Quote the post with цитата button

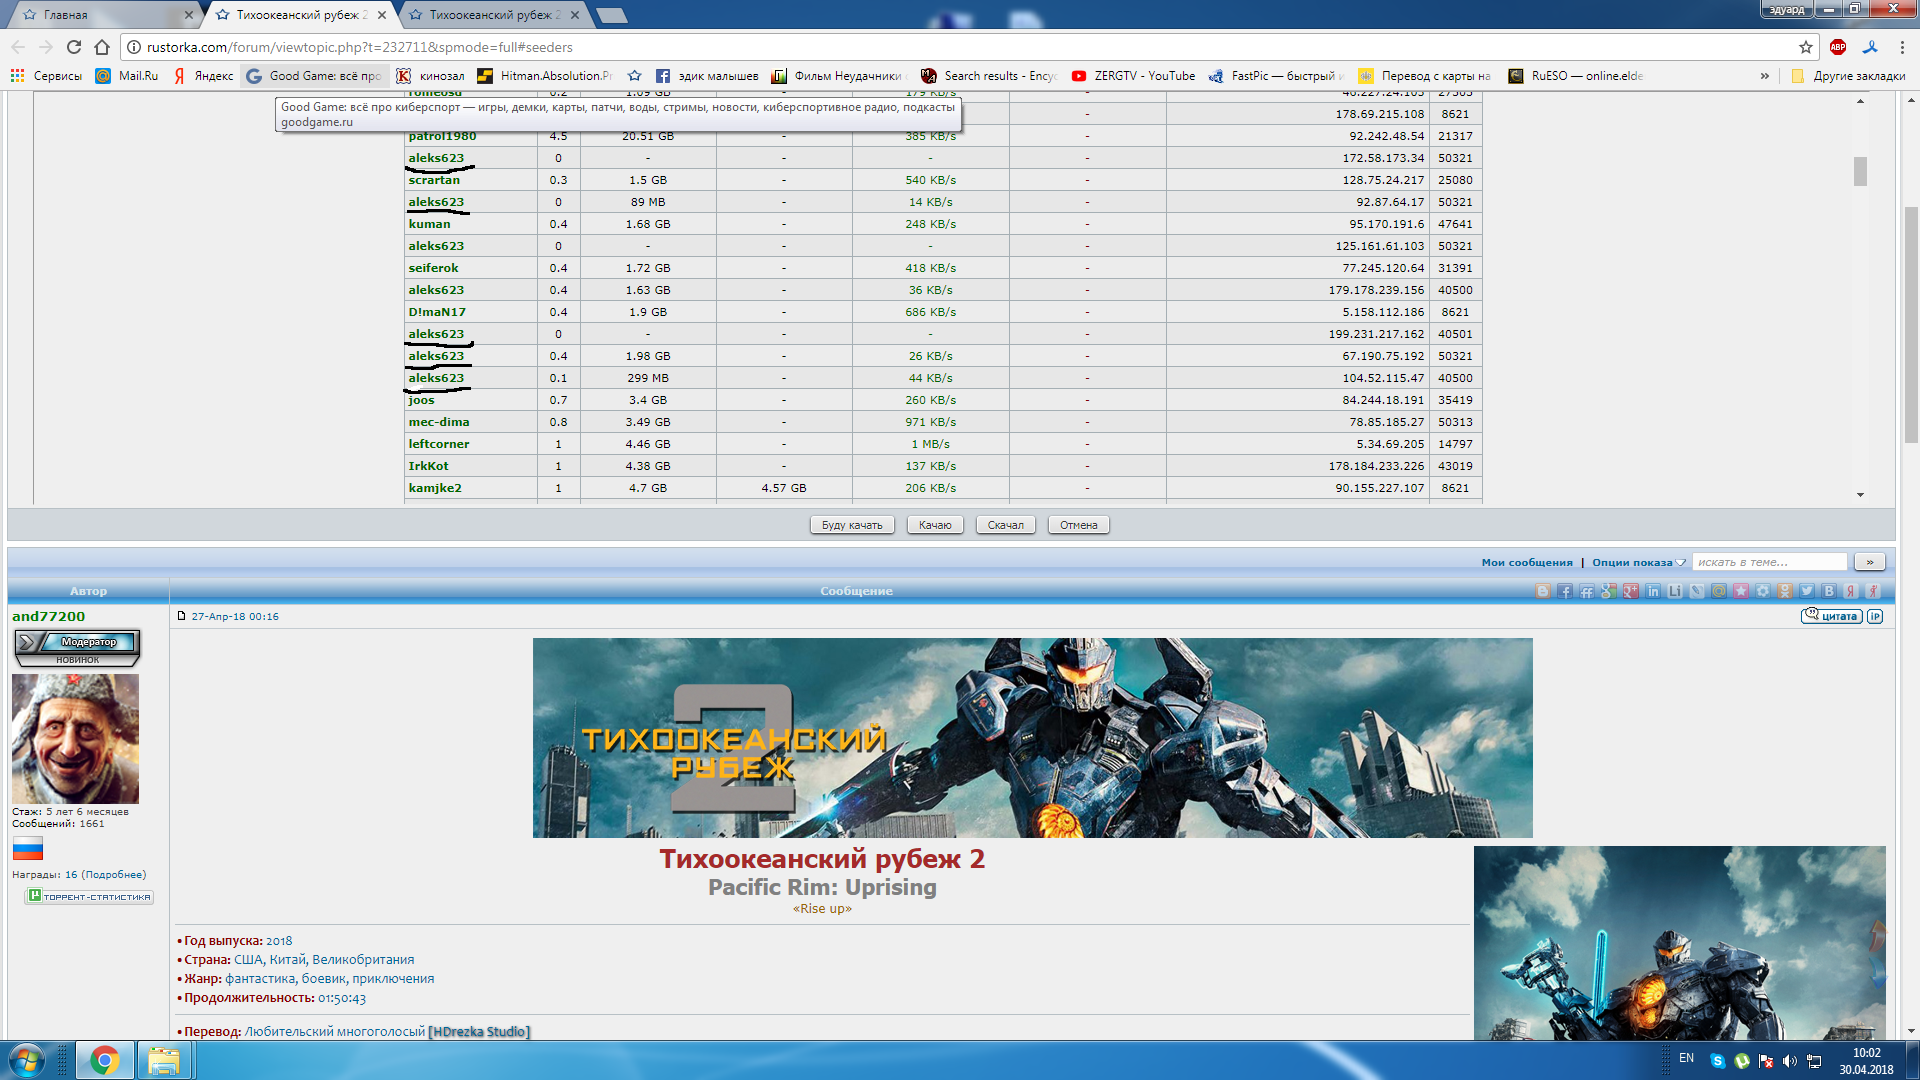pyautogui.click(x=1832, y=616)
